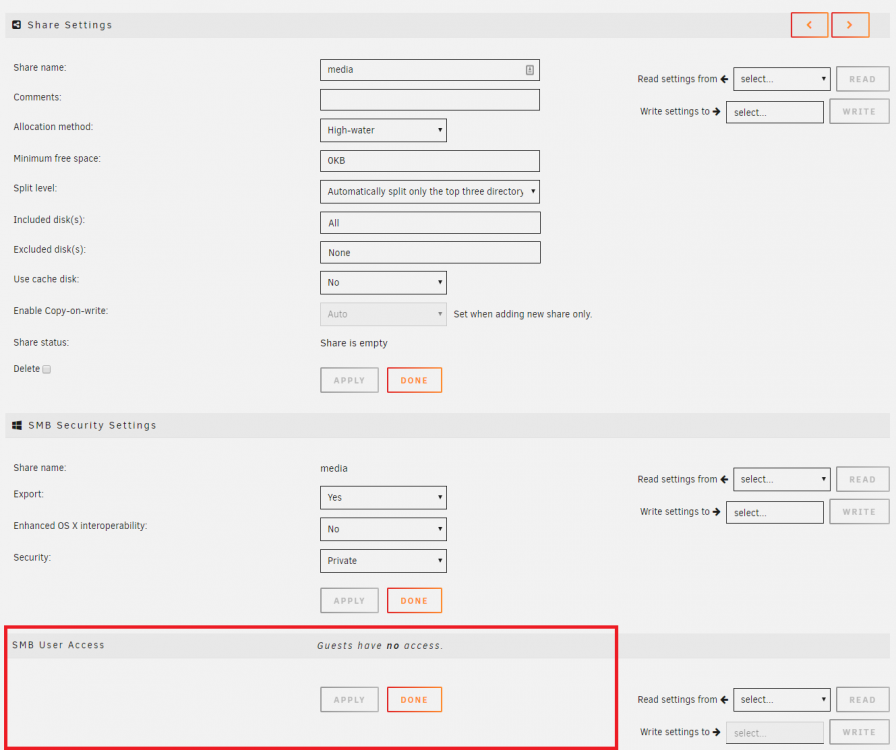Image resolution: width=896 pixels, height=750 pixels.
Task: Click the 'Share is empty' status text
Action: (x=354, y=343)
